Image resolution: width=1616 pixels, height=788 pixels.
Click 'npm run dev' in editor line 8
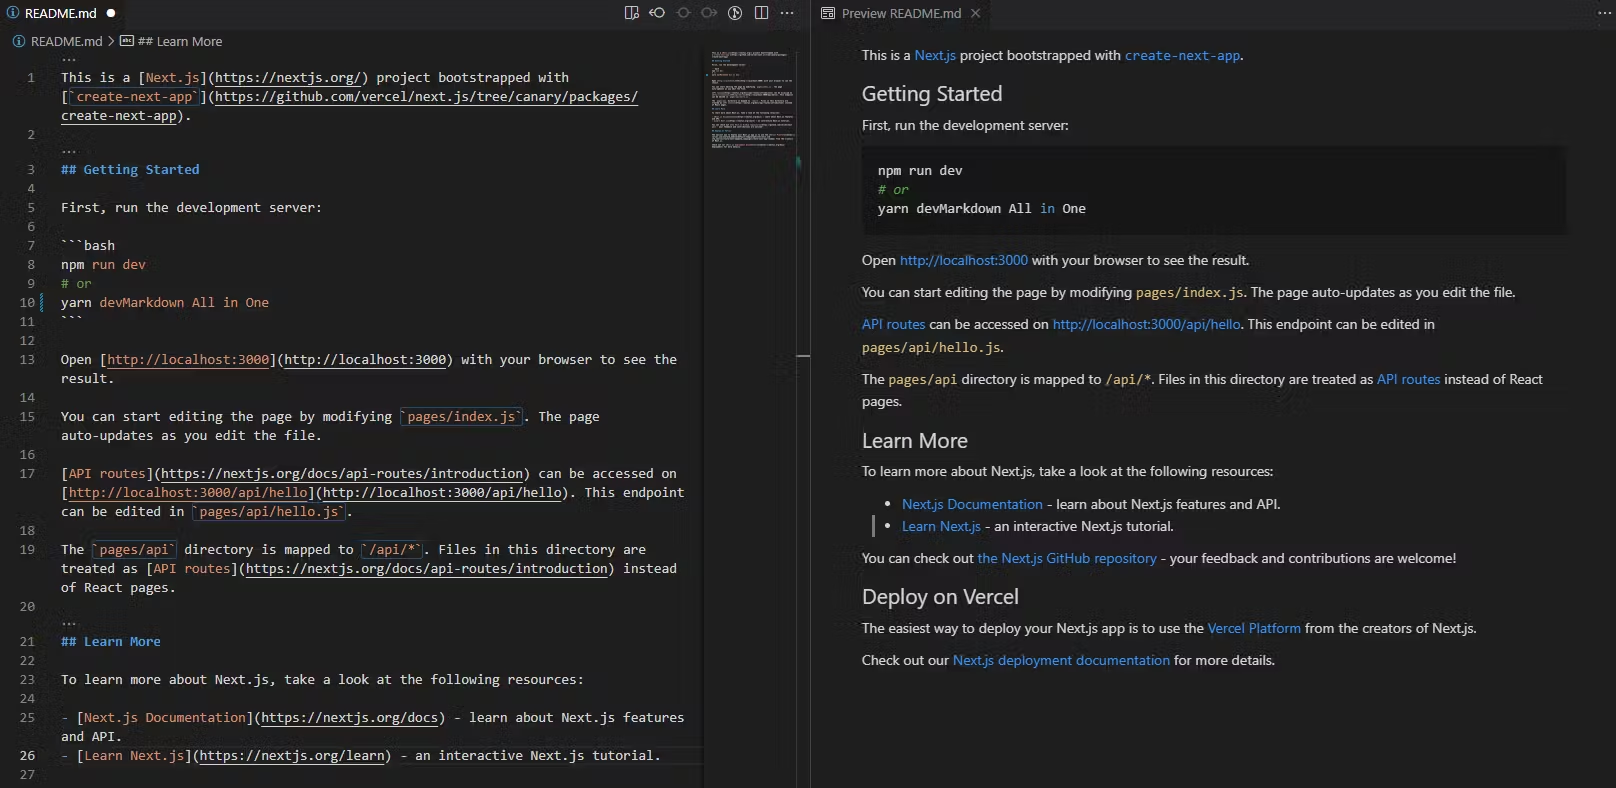coord(103,264)
